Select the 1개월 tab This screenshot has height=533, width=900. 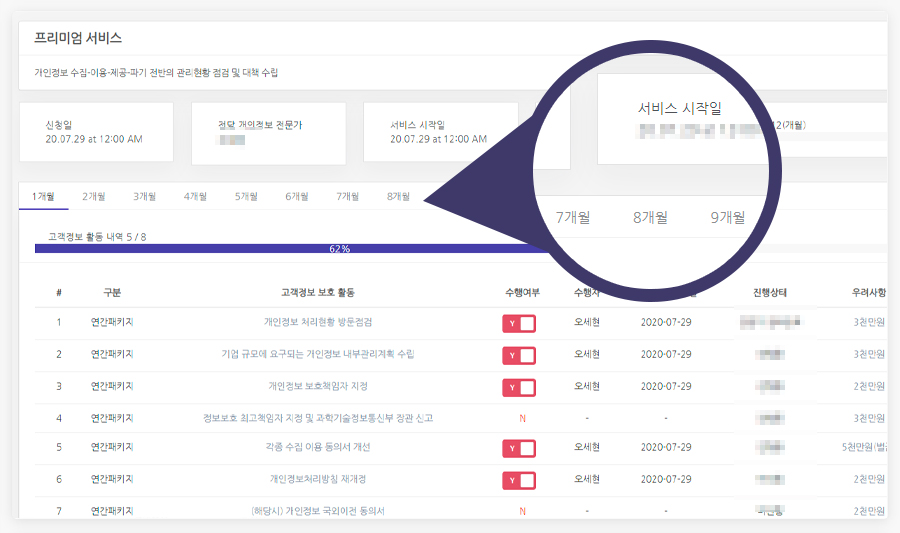point(43,197)
